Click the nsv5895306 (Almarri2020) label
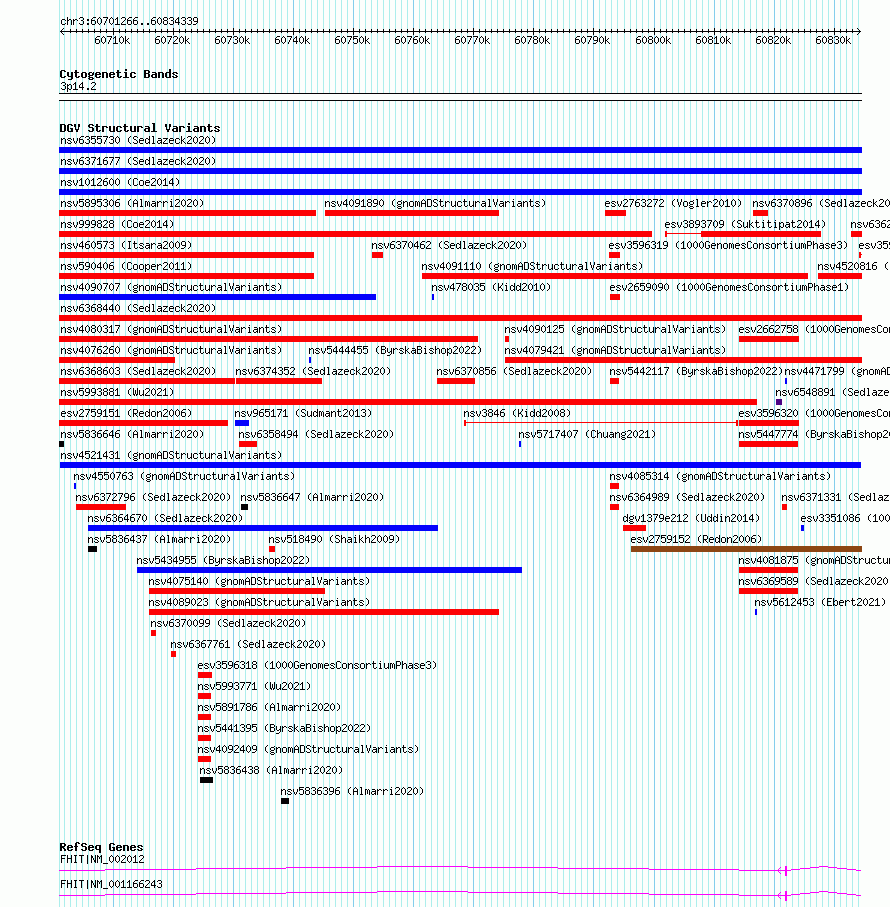The image size is (890, 907). click(x=132, y=203)
